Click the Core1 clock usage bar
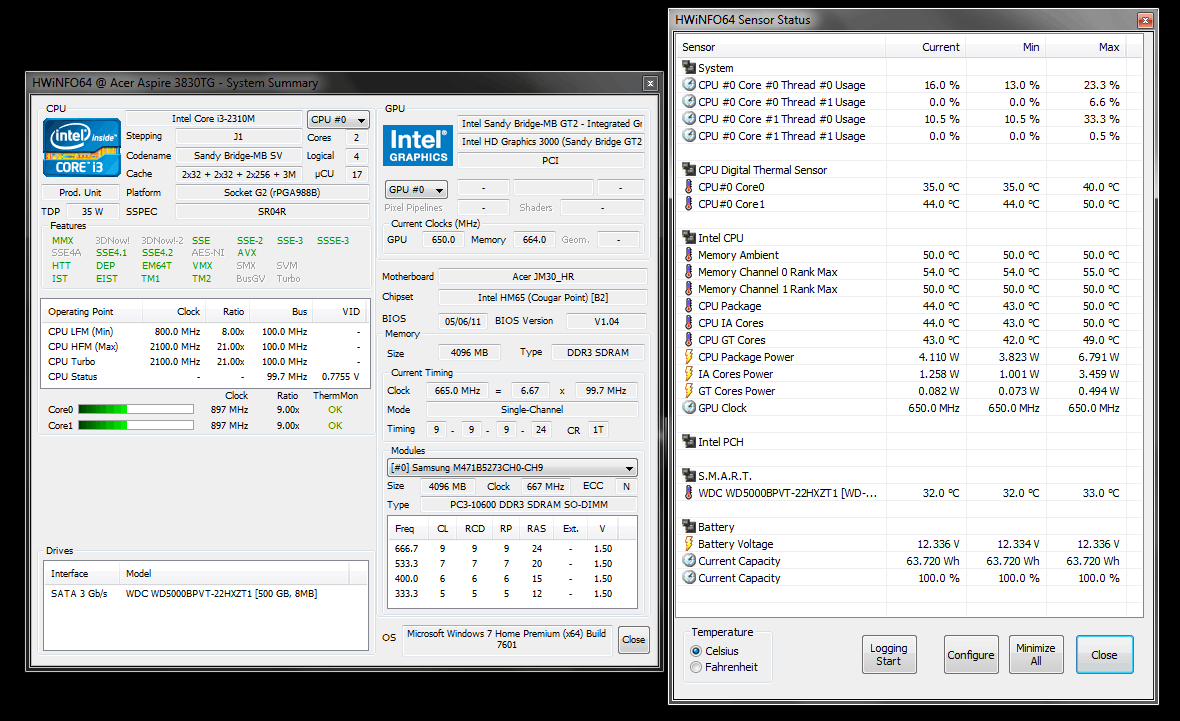 [x=135, y=425]
